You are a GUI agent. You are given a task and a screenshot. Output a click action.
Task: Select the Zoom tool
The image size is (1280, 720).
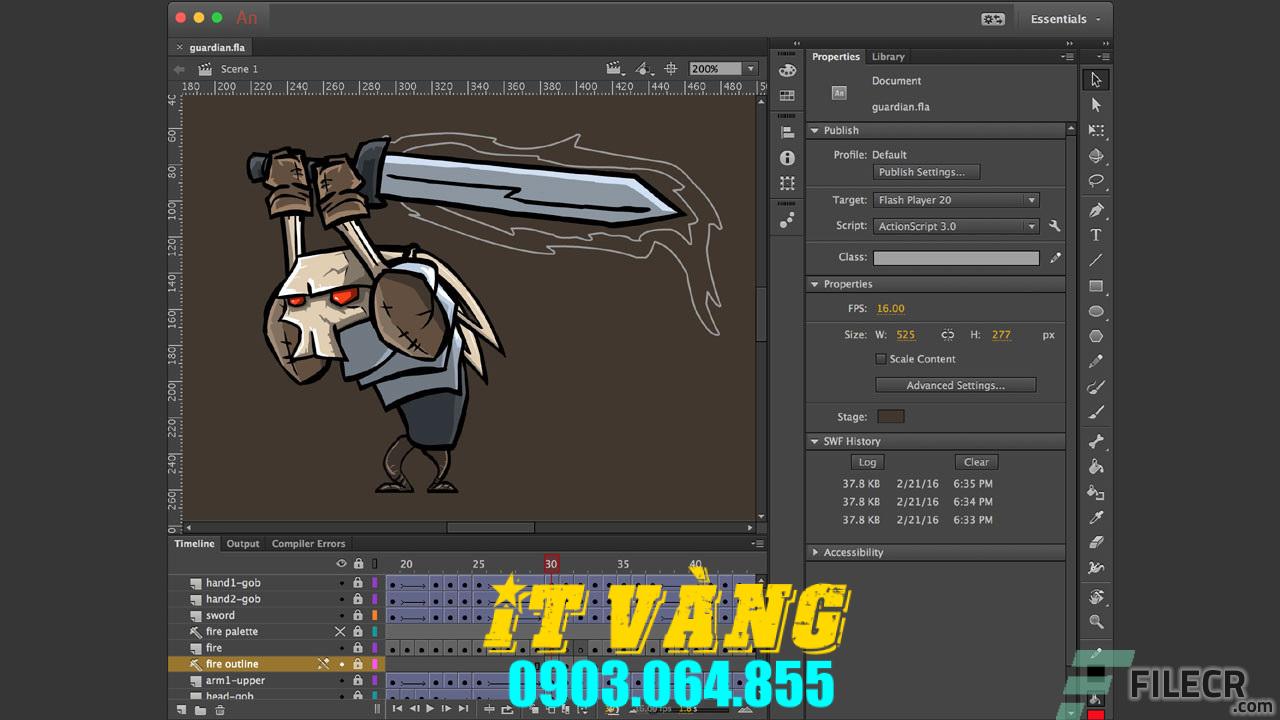coord(1095,621)
